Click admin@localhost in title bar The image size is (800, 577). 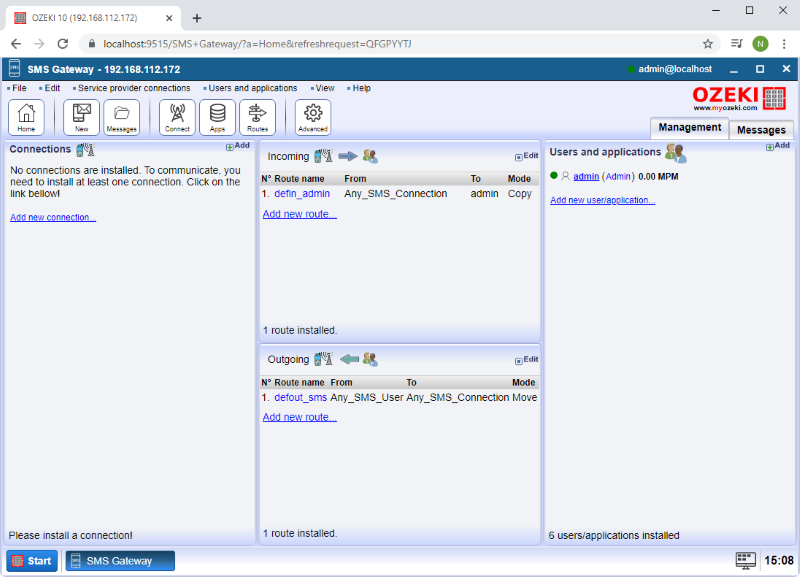click(674, 69)
